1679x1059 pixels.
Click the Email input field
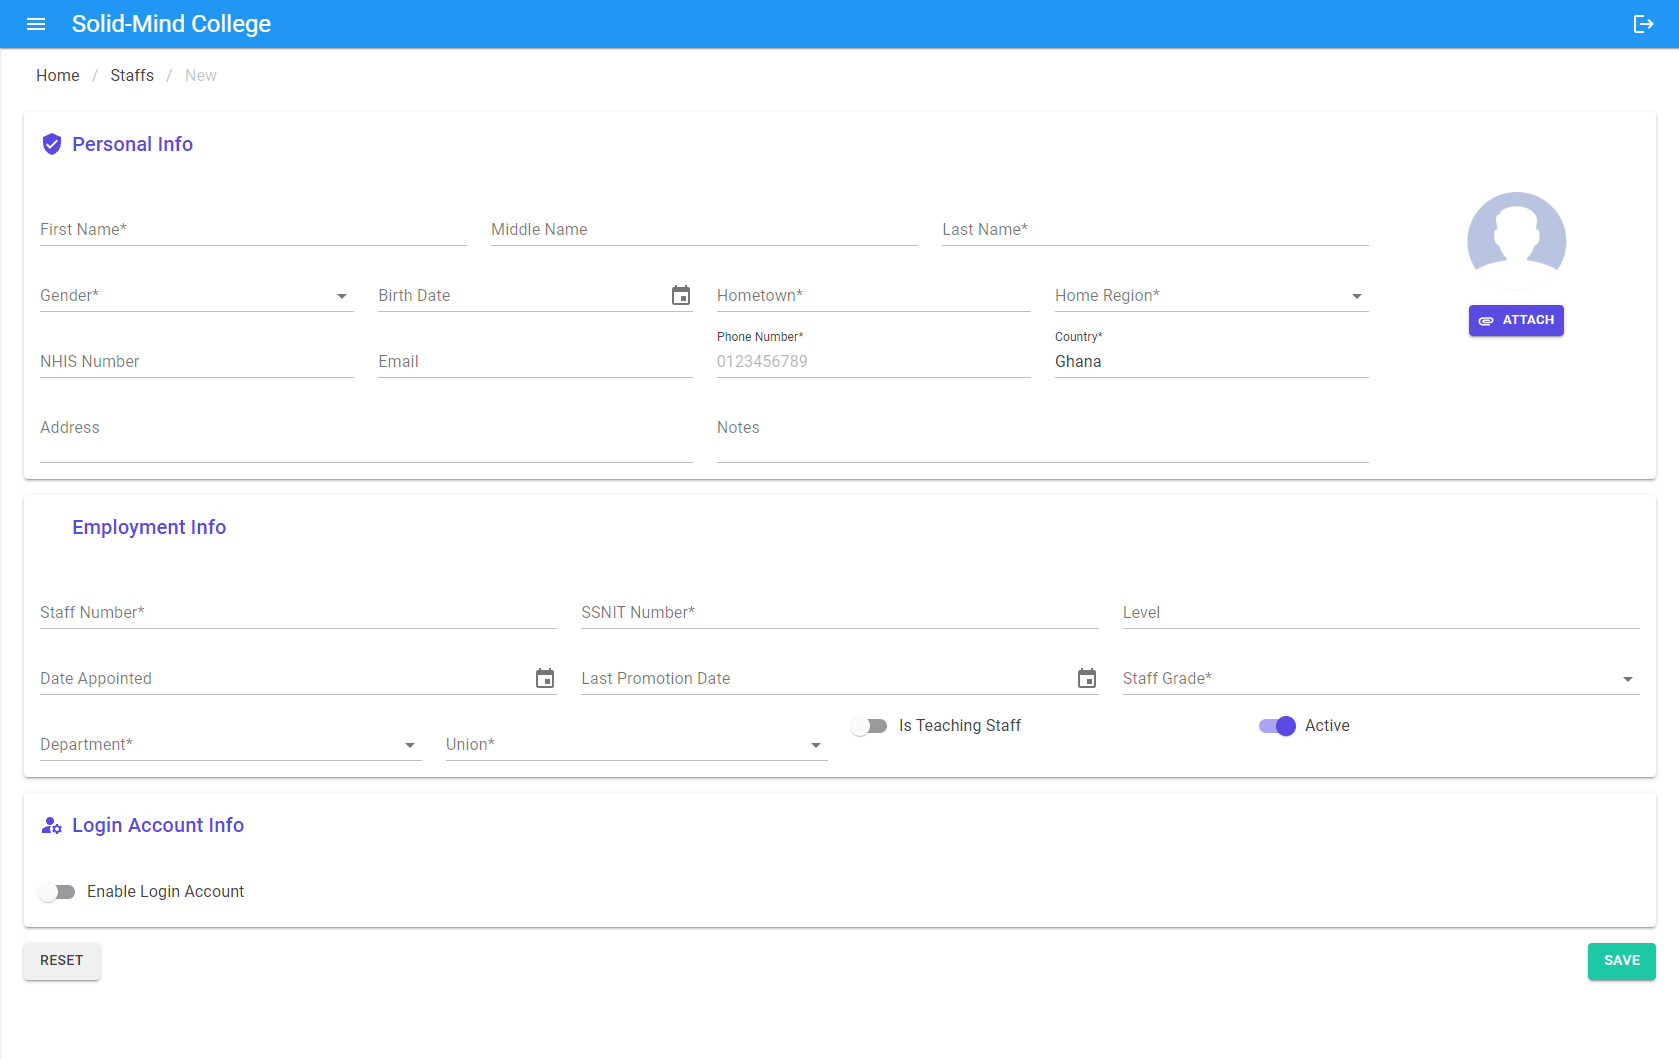535,362
